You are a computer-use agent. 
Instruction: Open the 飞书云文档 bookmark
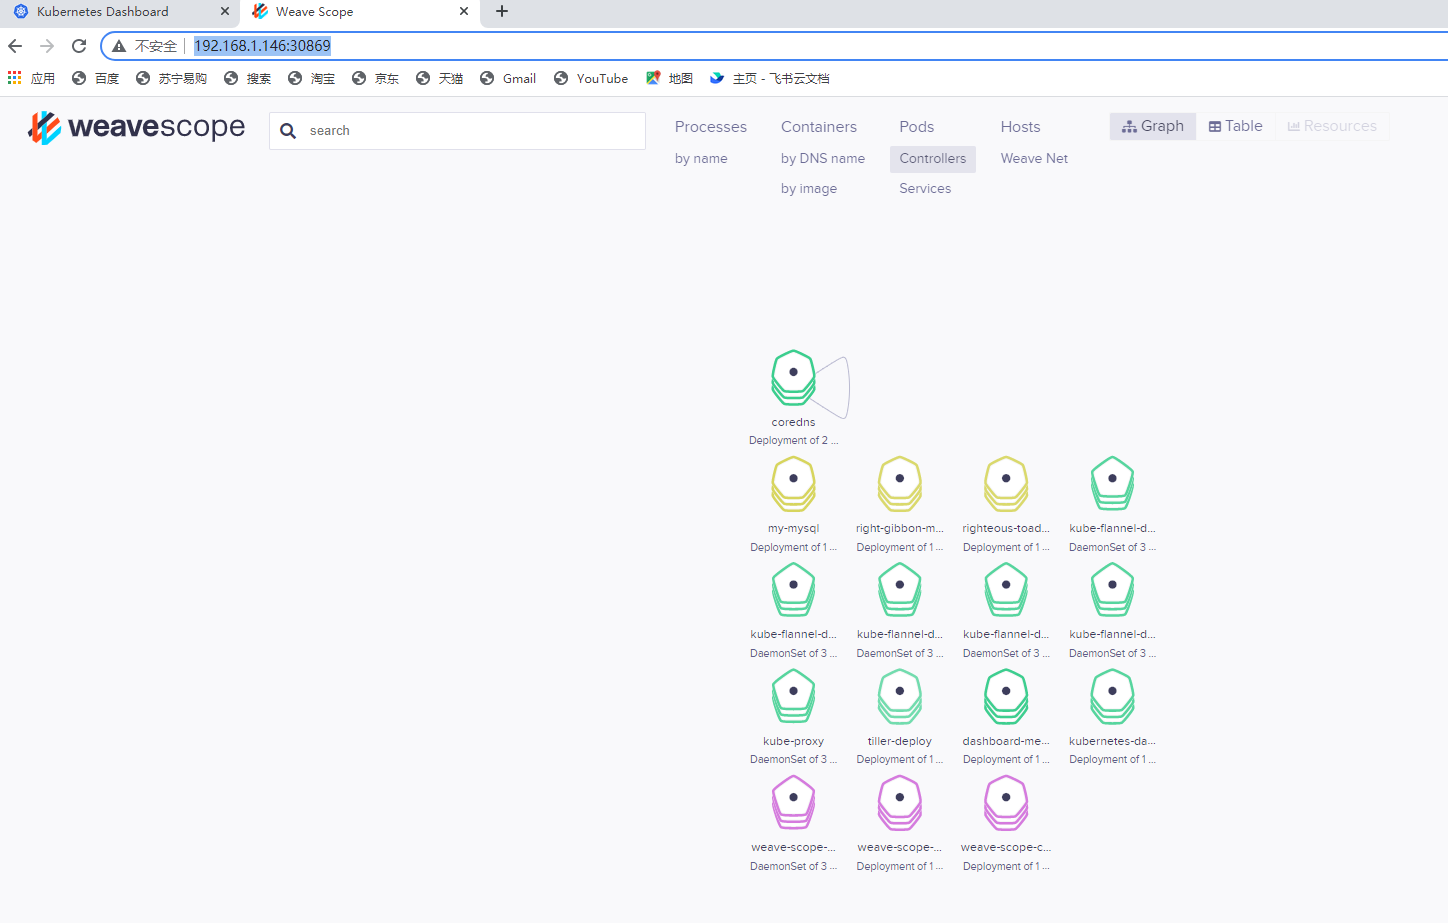(769, 78)
